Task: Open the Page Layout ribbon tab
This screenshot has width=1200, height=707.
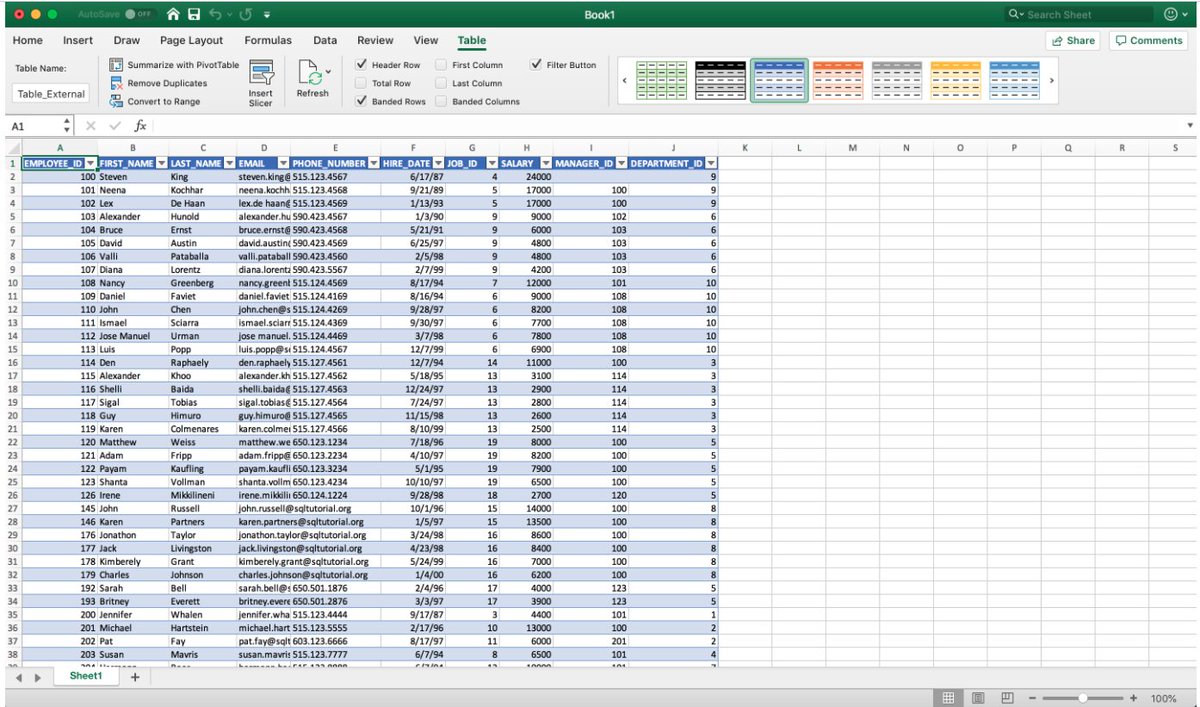Action: point(192,41)
